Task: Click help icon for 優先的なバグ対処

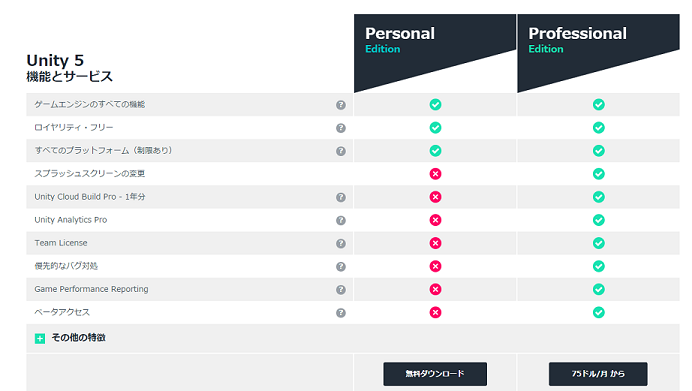Action: click(x=341, y=267)
